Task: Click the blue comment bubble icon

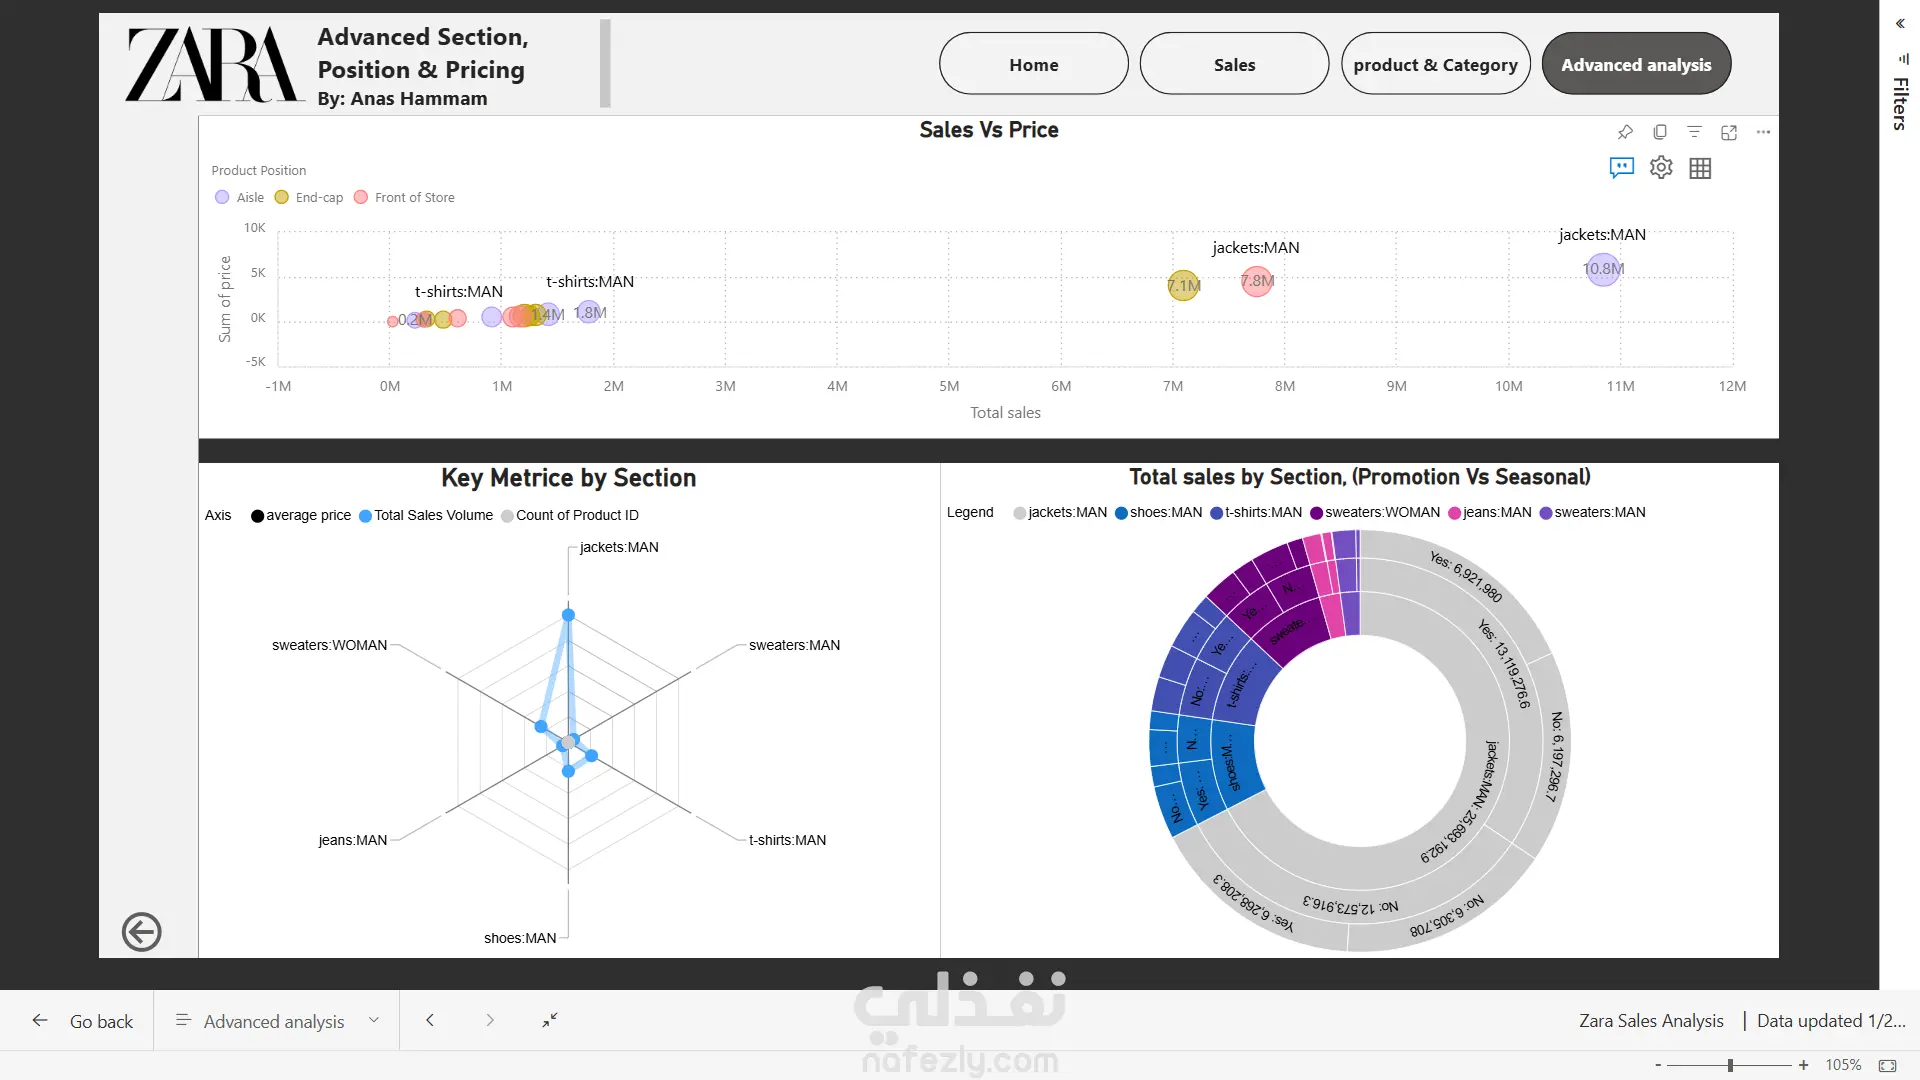Action: [x=1621, y=168]
